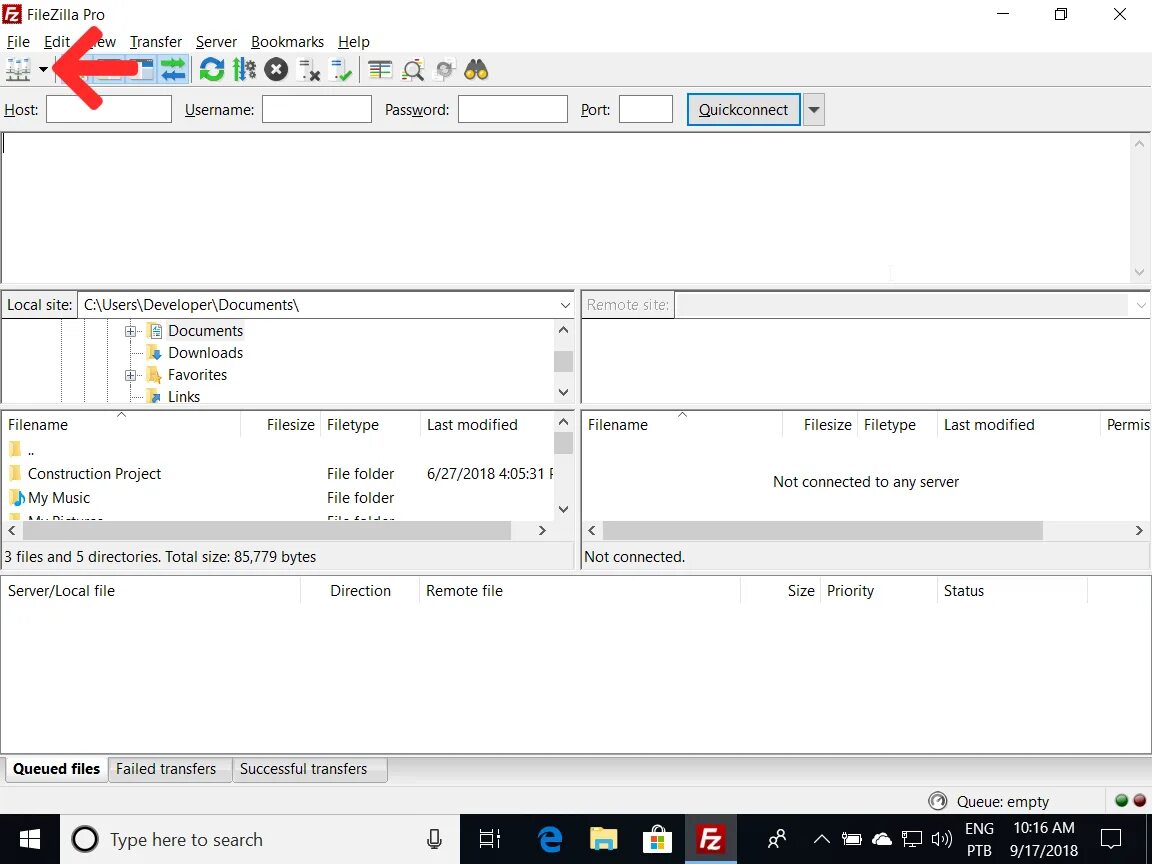
Task: Open the directory listing filters dialog
Action: pyautogui.click(x=380, y=70)
